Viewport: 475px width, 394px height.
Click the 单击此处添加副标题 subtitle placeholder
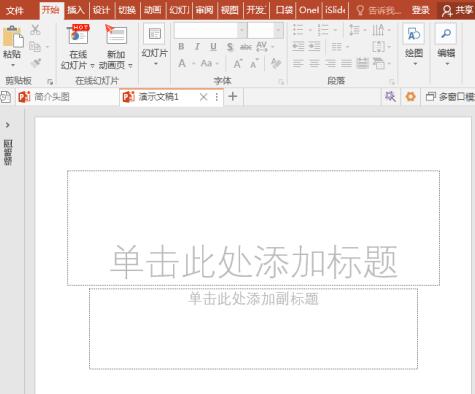click(253, 329)
